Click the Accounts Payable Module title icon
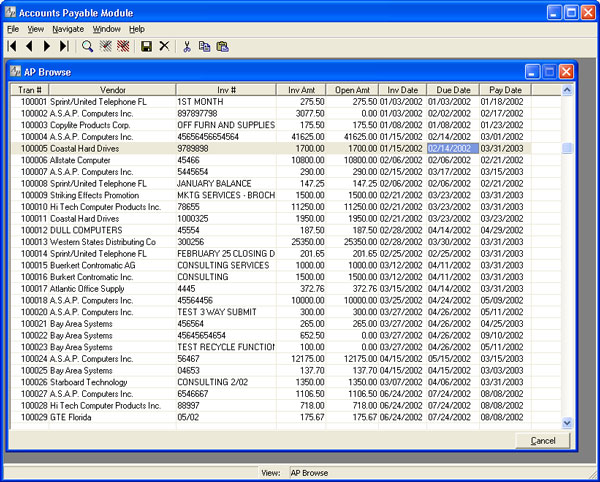The image size is (600, 482). pyautogui.click(x=10, y=12)
